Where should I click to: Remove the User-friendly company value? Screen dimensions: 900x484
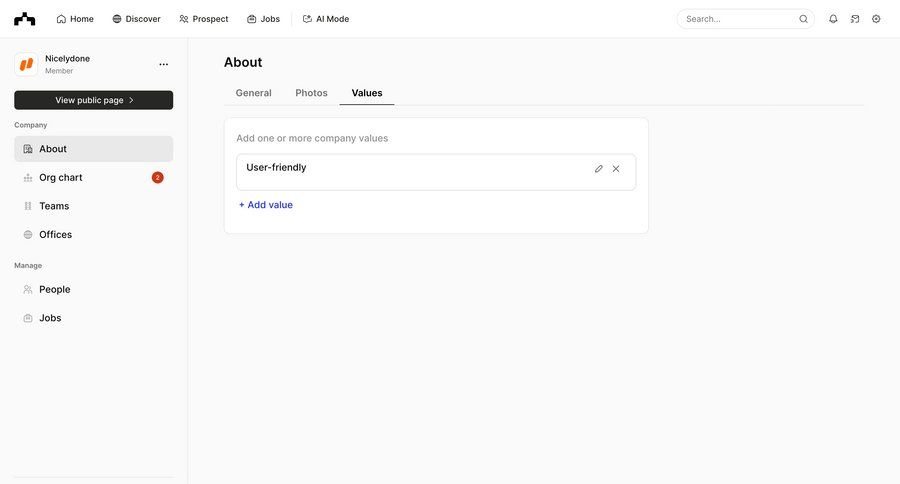(x=616, y=169)
